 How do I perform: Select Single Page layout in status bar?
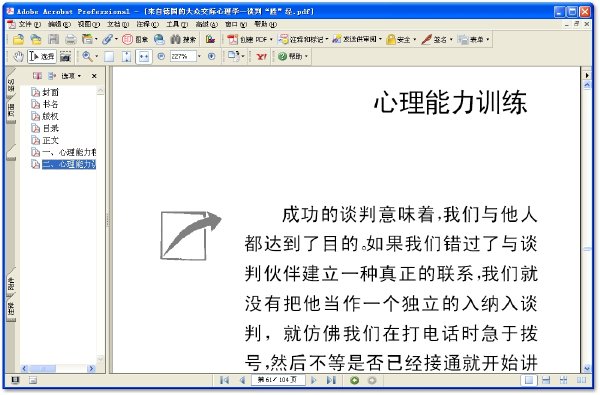[529, 380]
